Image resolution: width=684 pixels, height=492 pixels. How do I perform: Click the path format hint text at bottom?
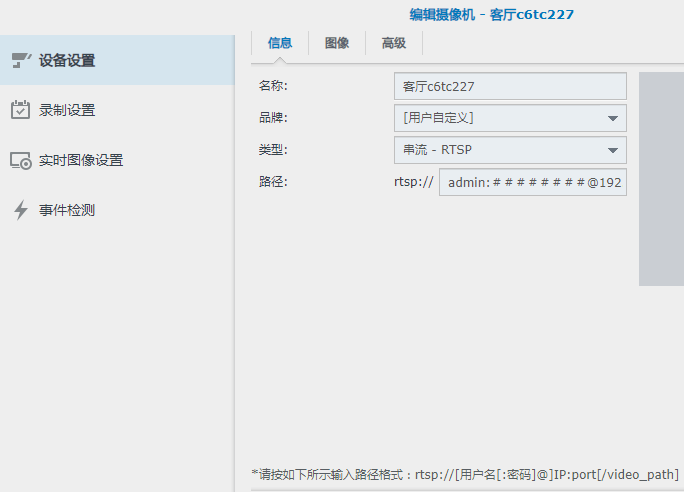465,474
